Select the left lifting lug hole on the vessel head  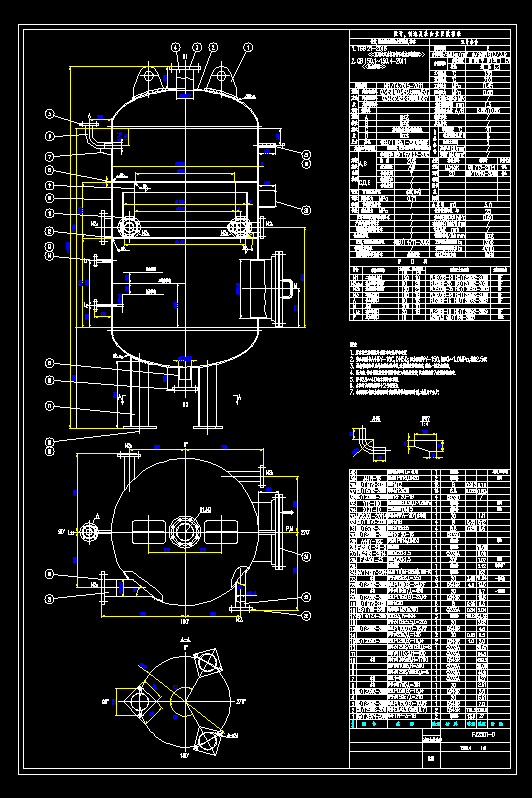pos(148,76)
